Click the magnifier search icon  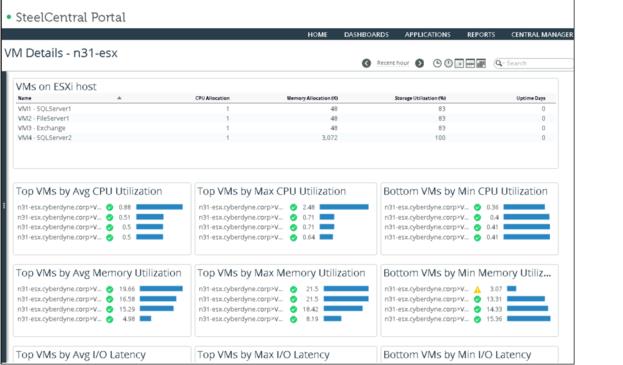[x=499, y=63]
